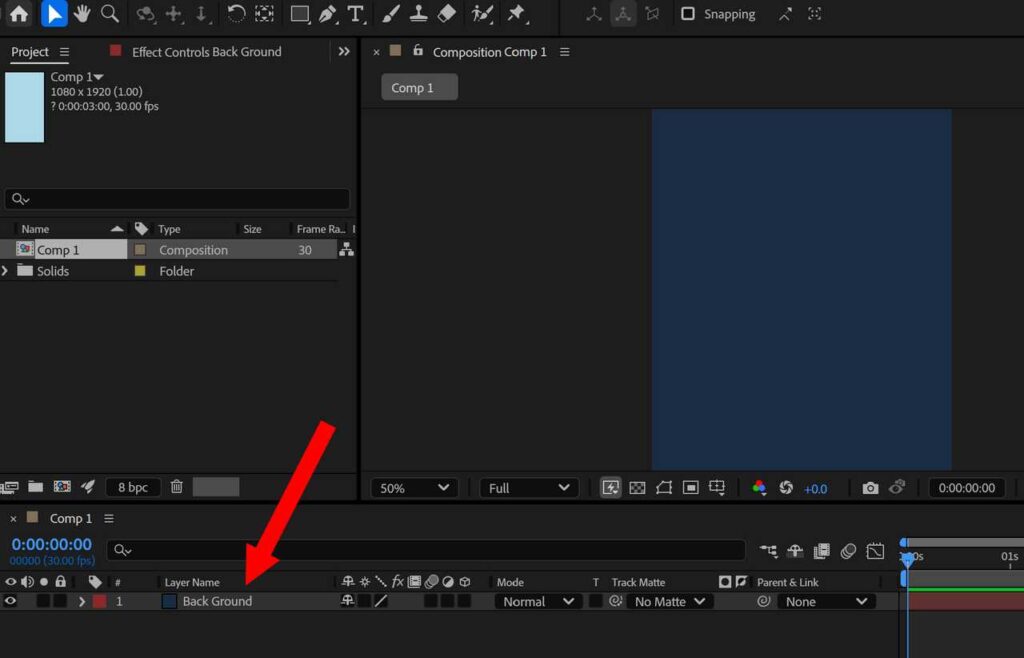Expand the Solids folder

click(x=5, y=270)
